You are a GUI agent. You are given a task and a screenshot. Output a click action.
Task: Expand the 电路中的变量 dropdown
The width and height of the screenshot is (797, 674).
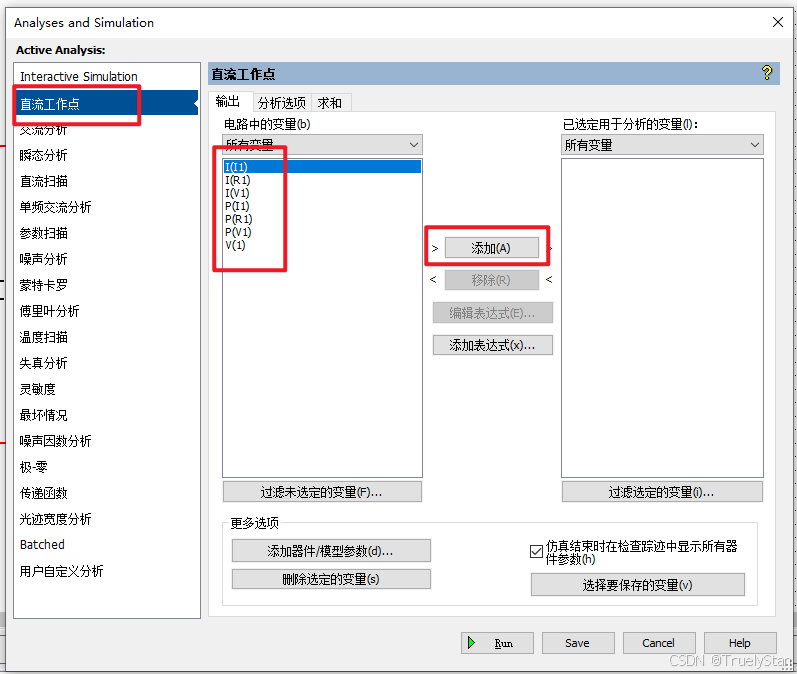(x=322, y=145)
